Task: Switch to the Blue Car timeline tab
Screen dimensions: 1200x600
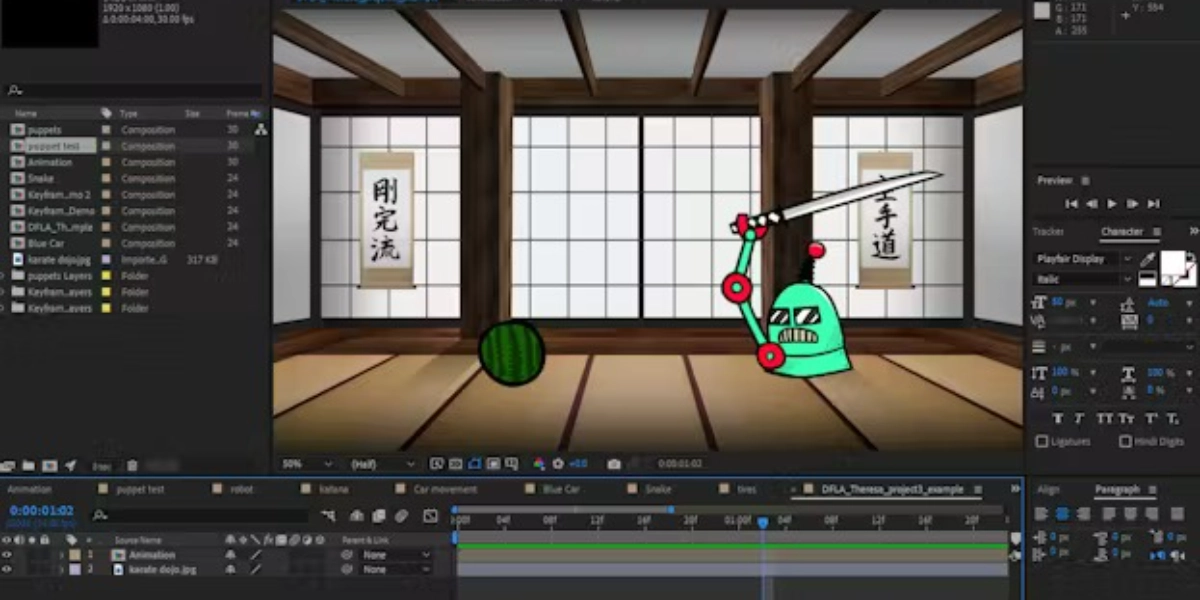Action: click(560, 490)
